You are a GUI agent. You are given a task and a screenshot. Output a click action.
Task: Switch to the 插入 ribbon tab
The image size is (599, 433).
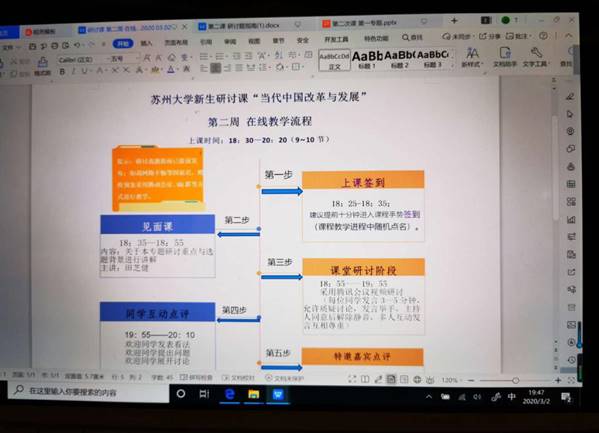point(146,43)
